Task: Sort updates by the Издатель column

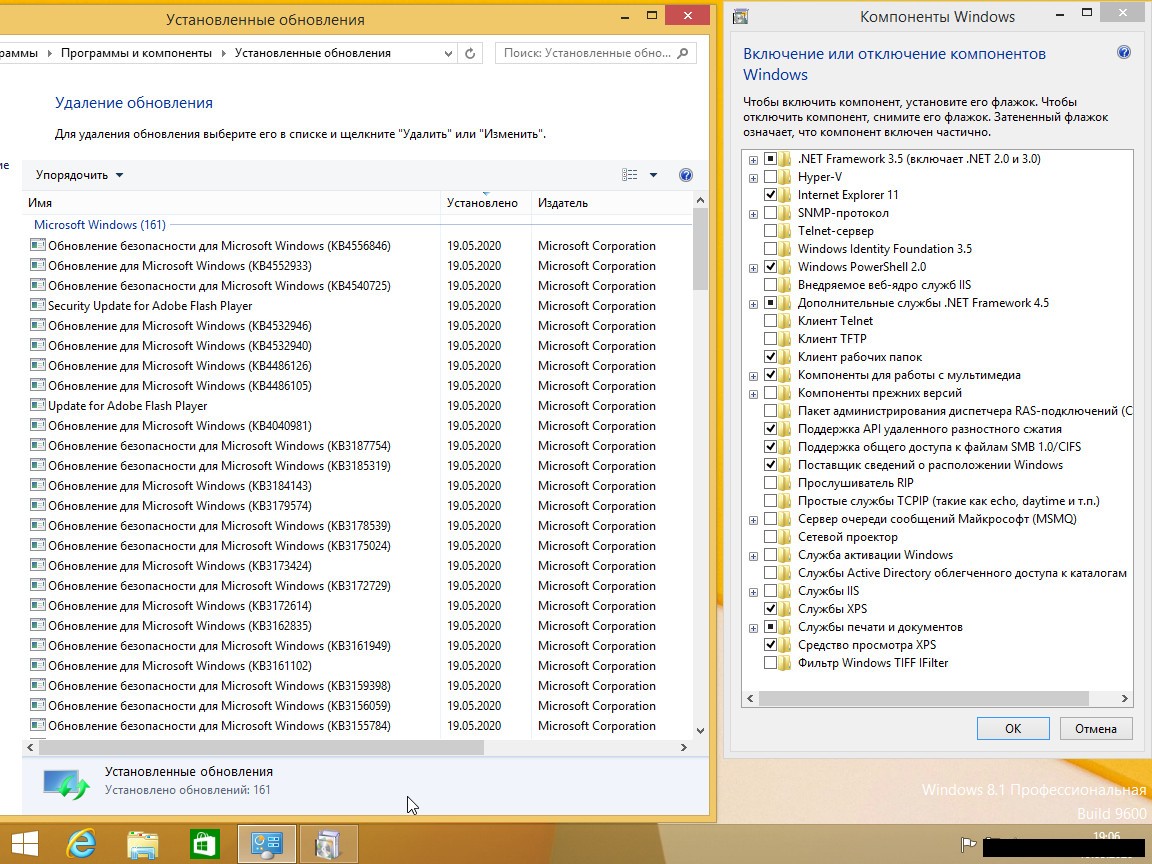Action: pyautogui.click(x=611, y=203)
